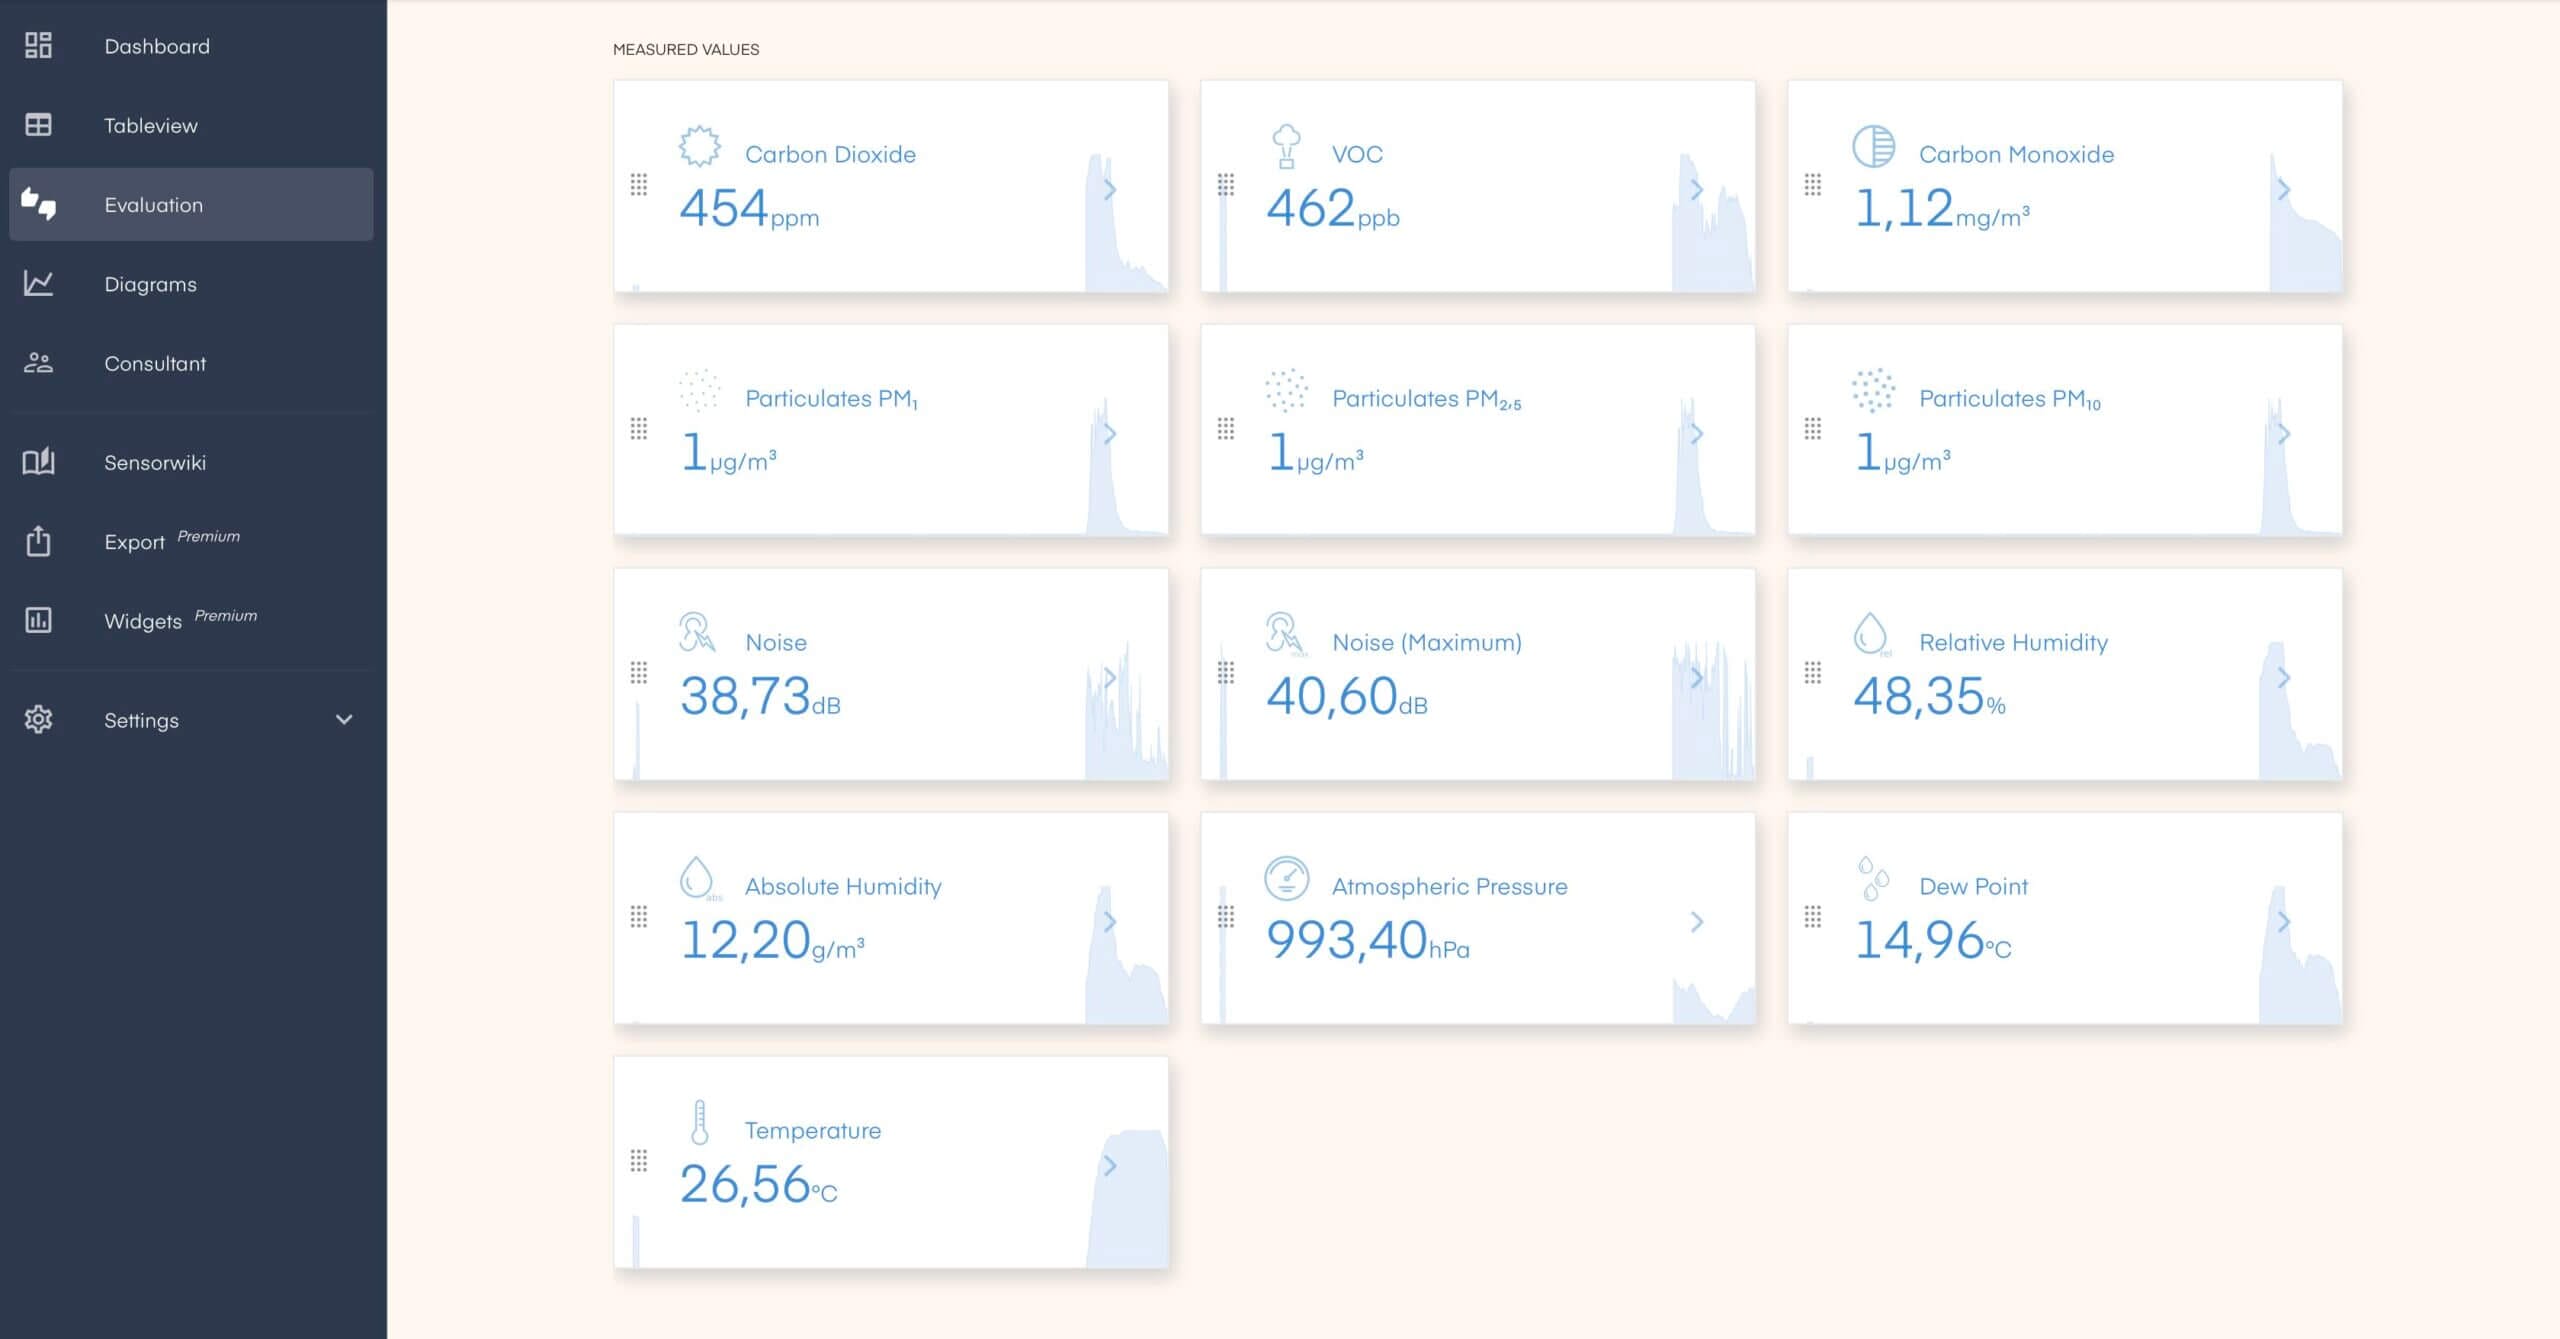Click the Temperature card drag handle
The width and height of the screenshot is (2560, 1339).
coord(639,1161)
